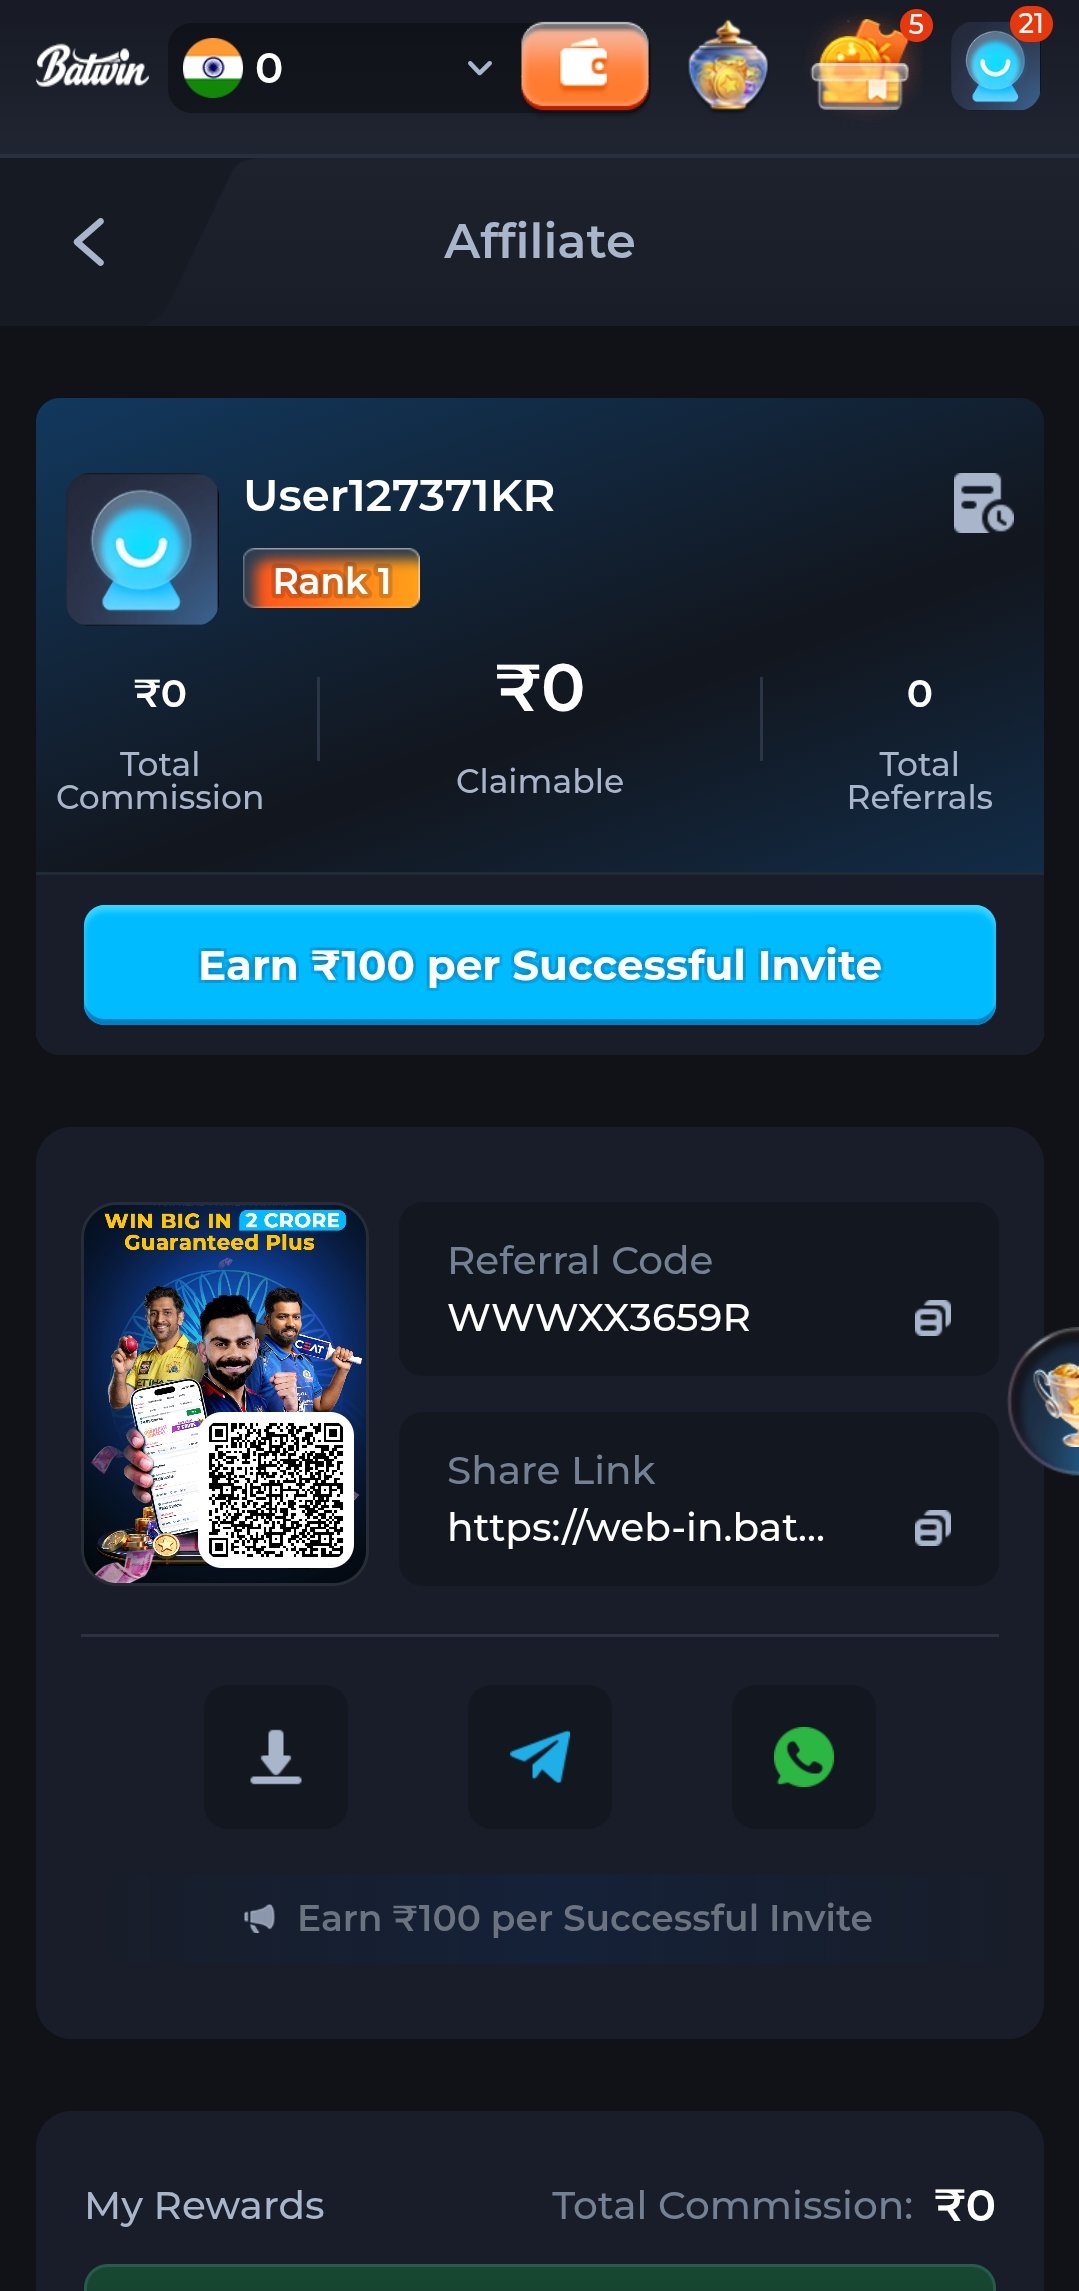Tap the treasure pot icon
Image resolution: width=1079 pixels, height=2291 pixels.
728,66
